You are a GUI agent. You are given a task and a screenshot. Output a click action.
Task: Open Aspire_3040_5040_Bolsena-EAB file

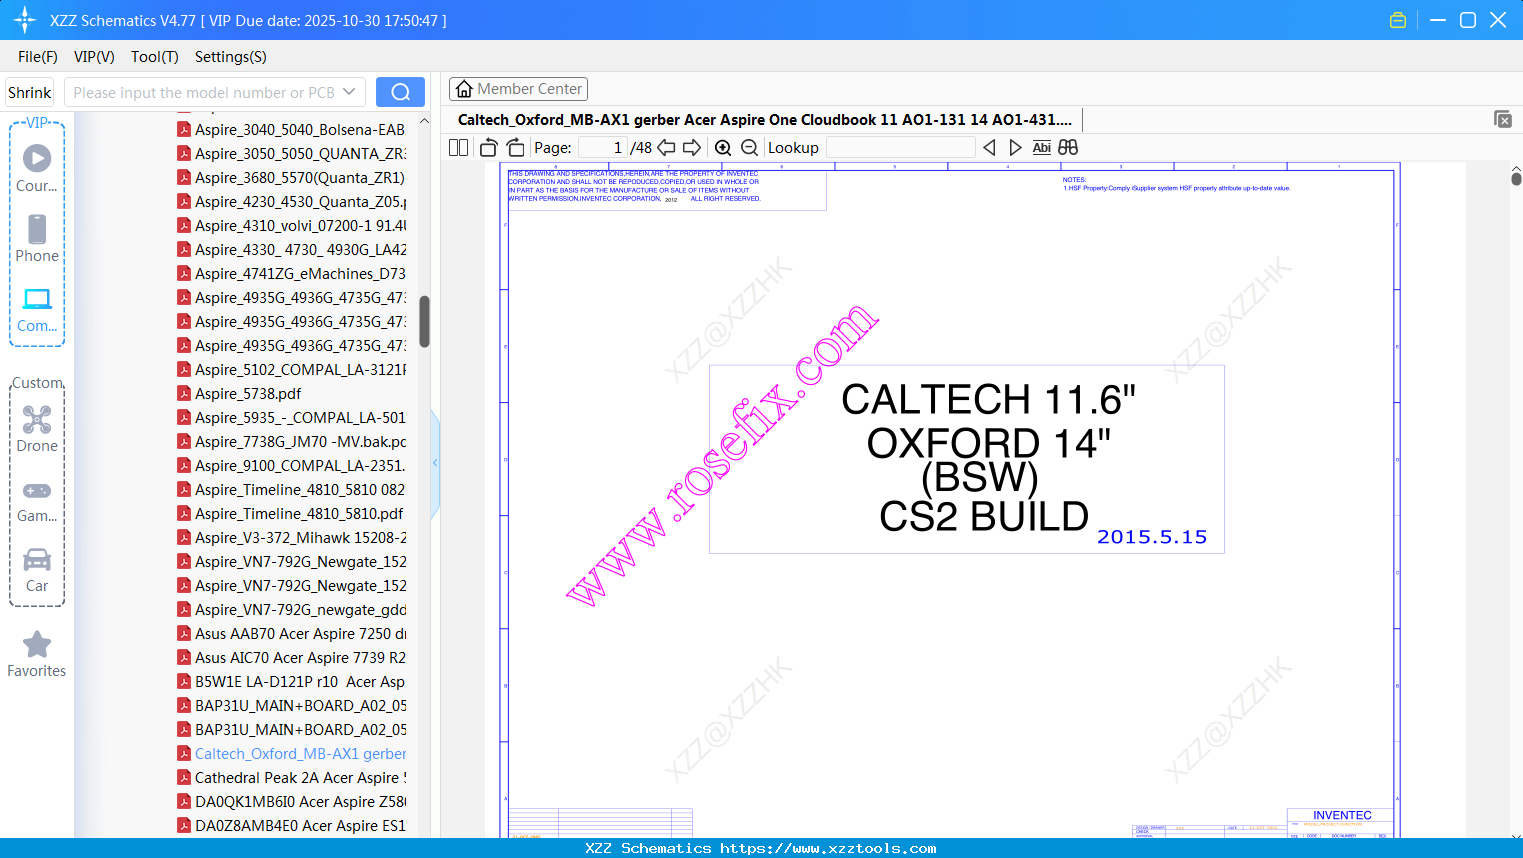coord(291,129)
